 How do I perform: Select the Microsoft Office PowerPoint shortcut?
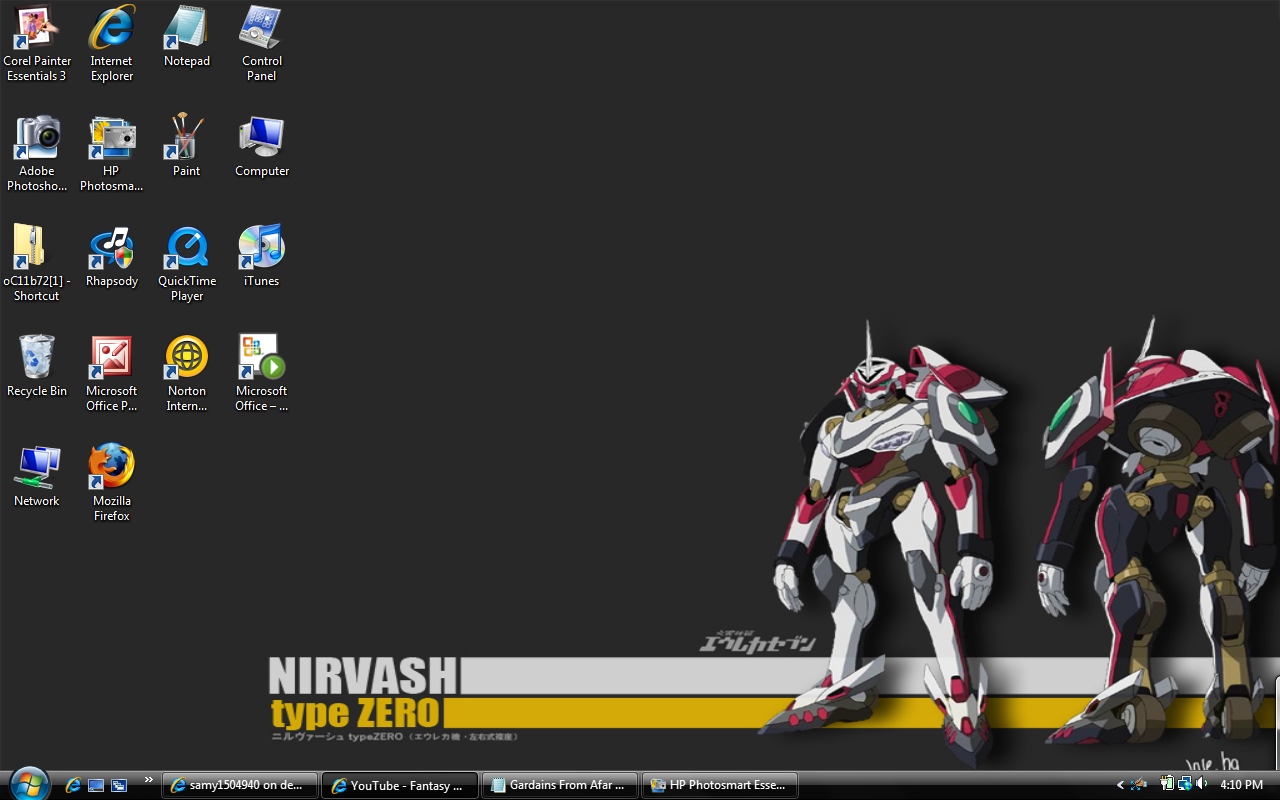pyautogui.click(x=112, y=374)
